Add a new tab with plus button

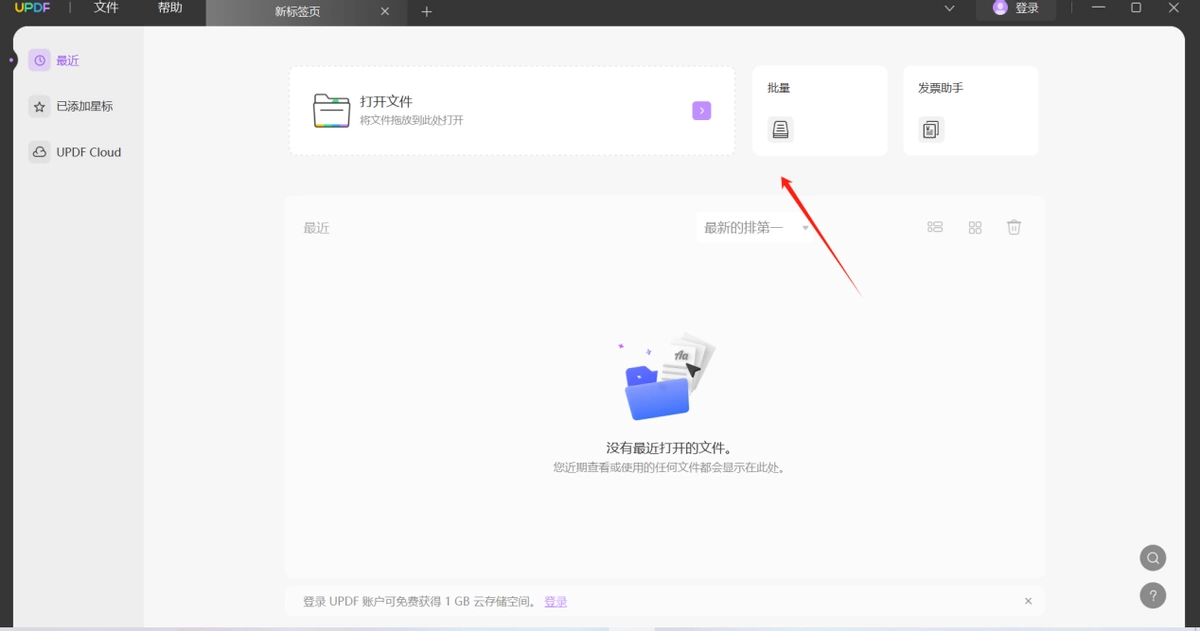(x=427, y=11)
